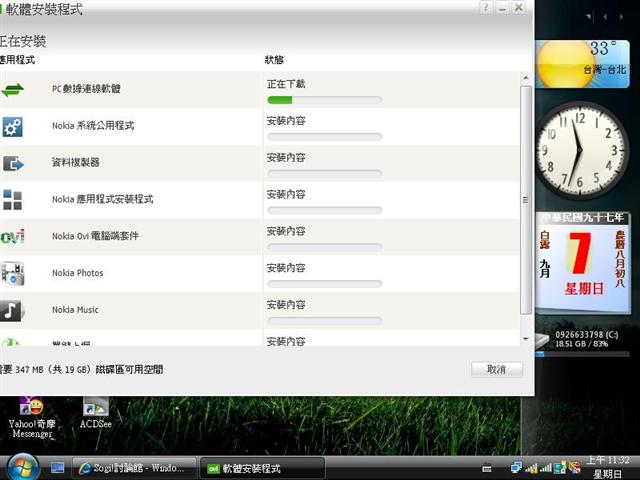Click the 取消 cancel button
Viewport: 640px width, 480px height.
(x=497, y=369)
